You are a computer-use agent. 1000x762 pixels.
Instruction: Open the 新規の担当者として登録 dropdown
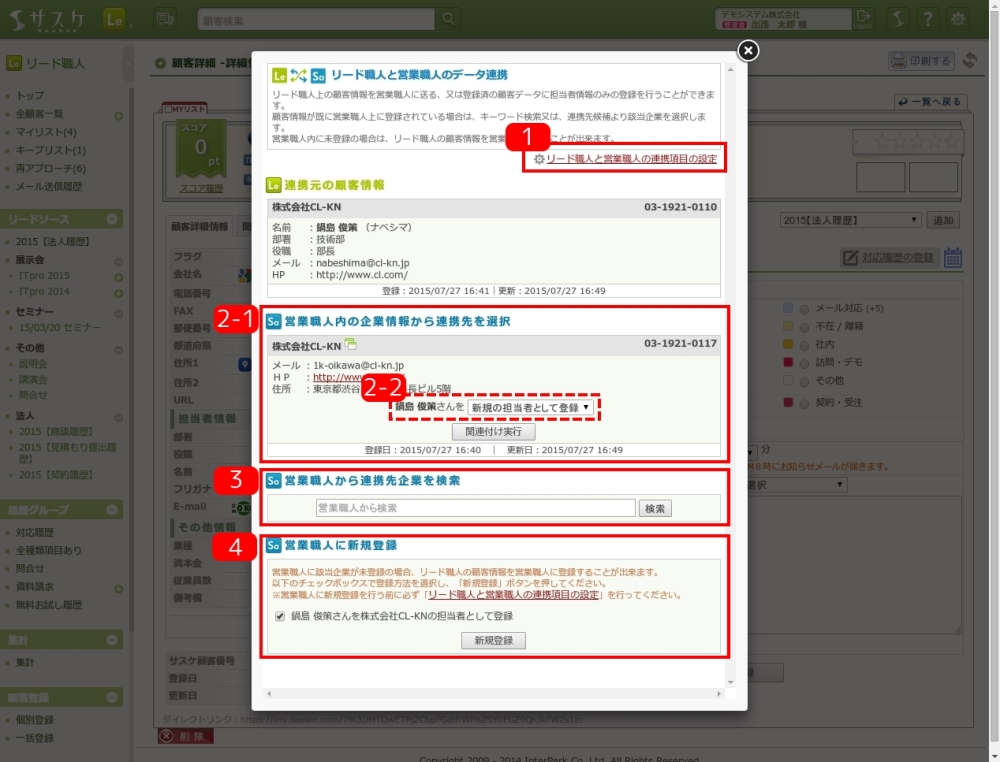[530, 407]
